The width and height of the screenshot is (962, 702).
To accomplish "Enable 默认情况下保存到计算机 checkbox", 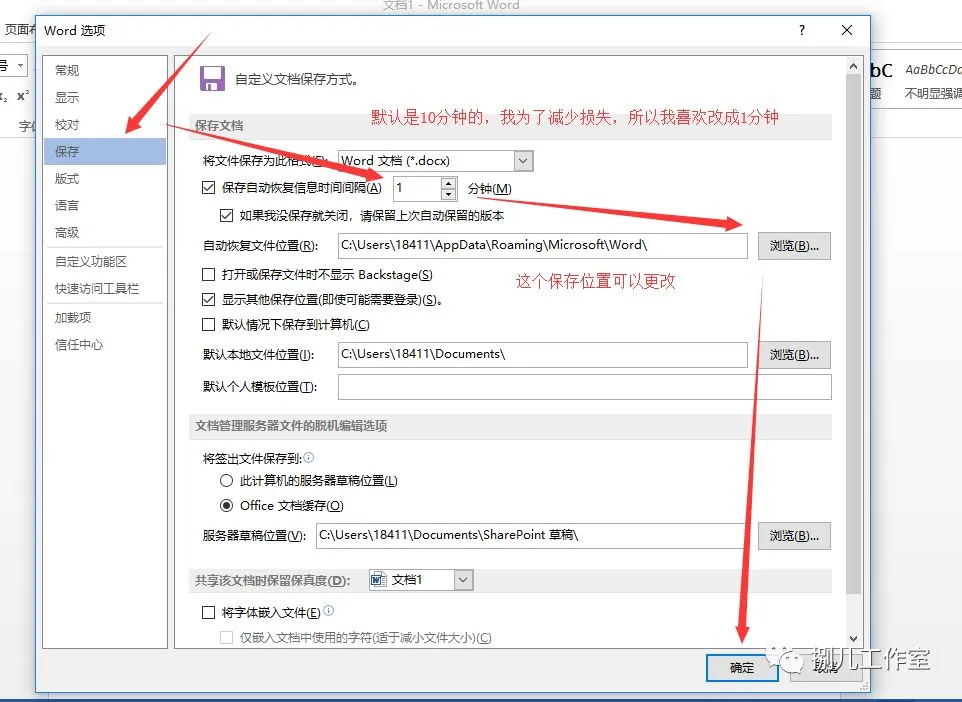I will (209, 325).
